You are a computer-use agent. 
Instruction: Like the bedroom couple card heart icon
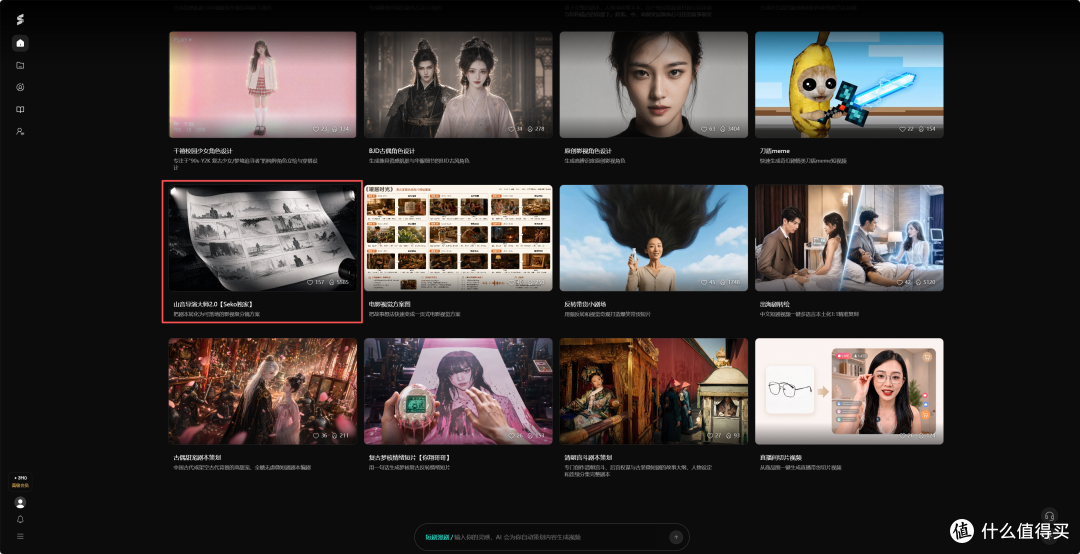point(899,282)
